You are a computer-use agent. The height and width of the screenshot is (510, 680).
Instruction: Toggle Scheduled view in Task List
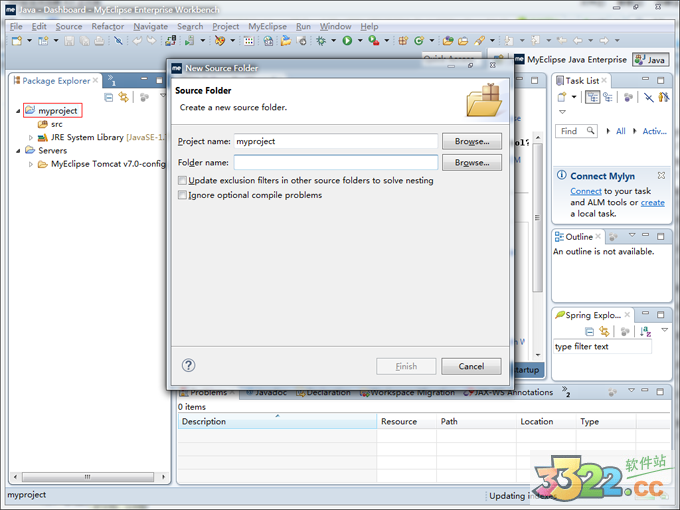[x=608, y=97]
